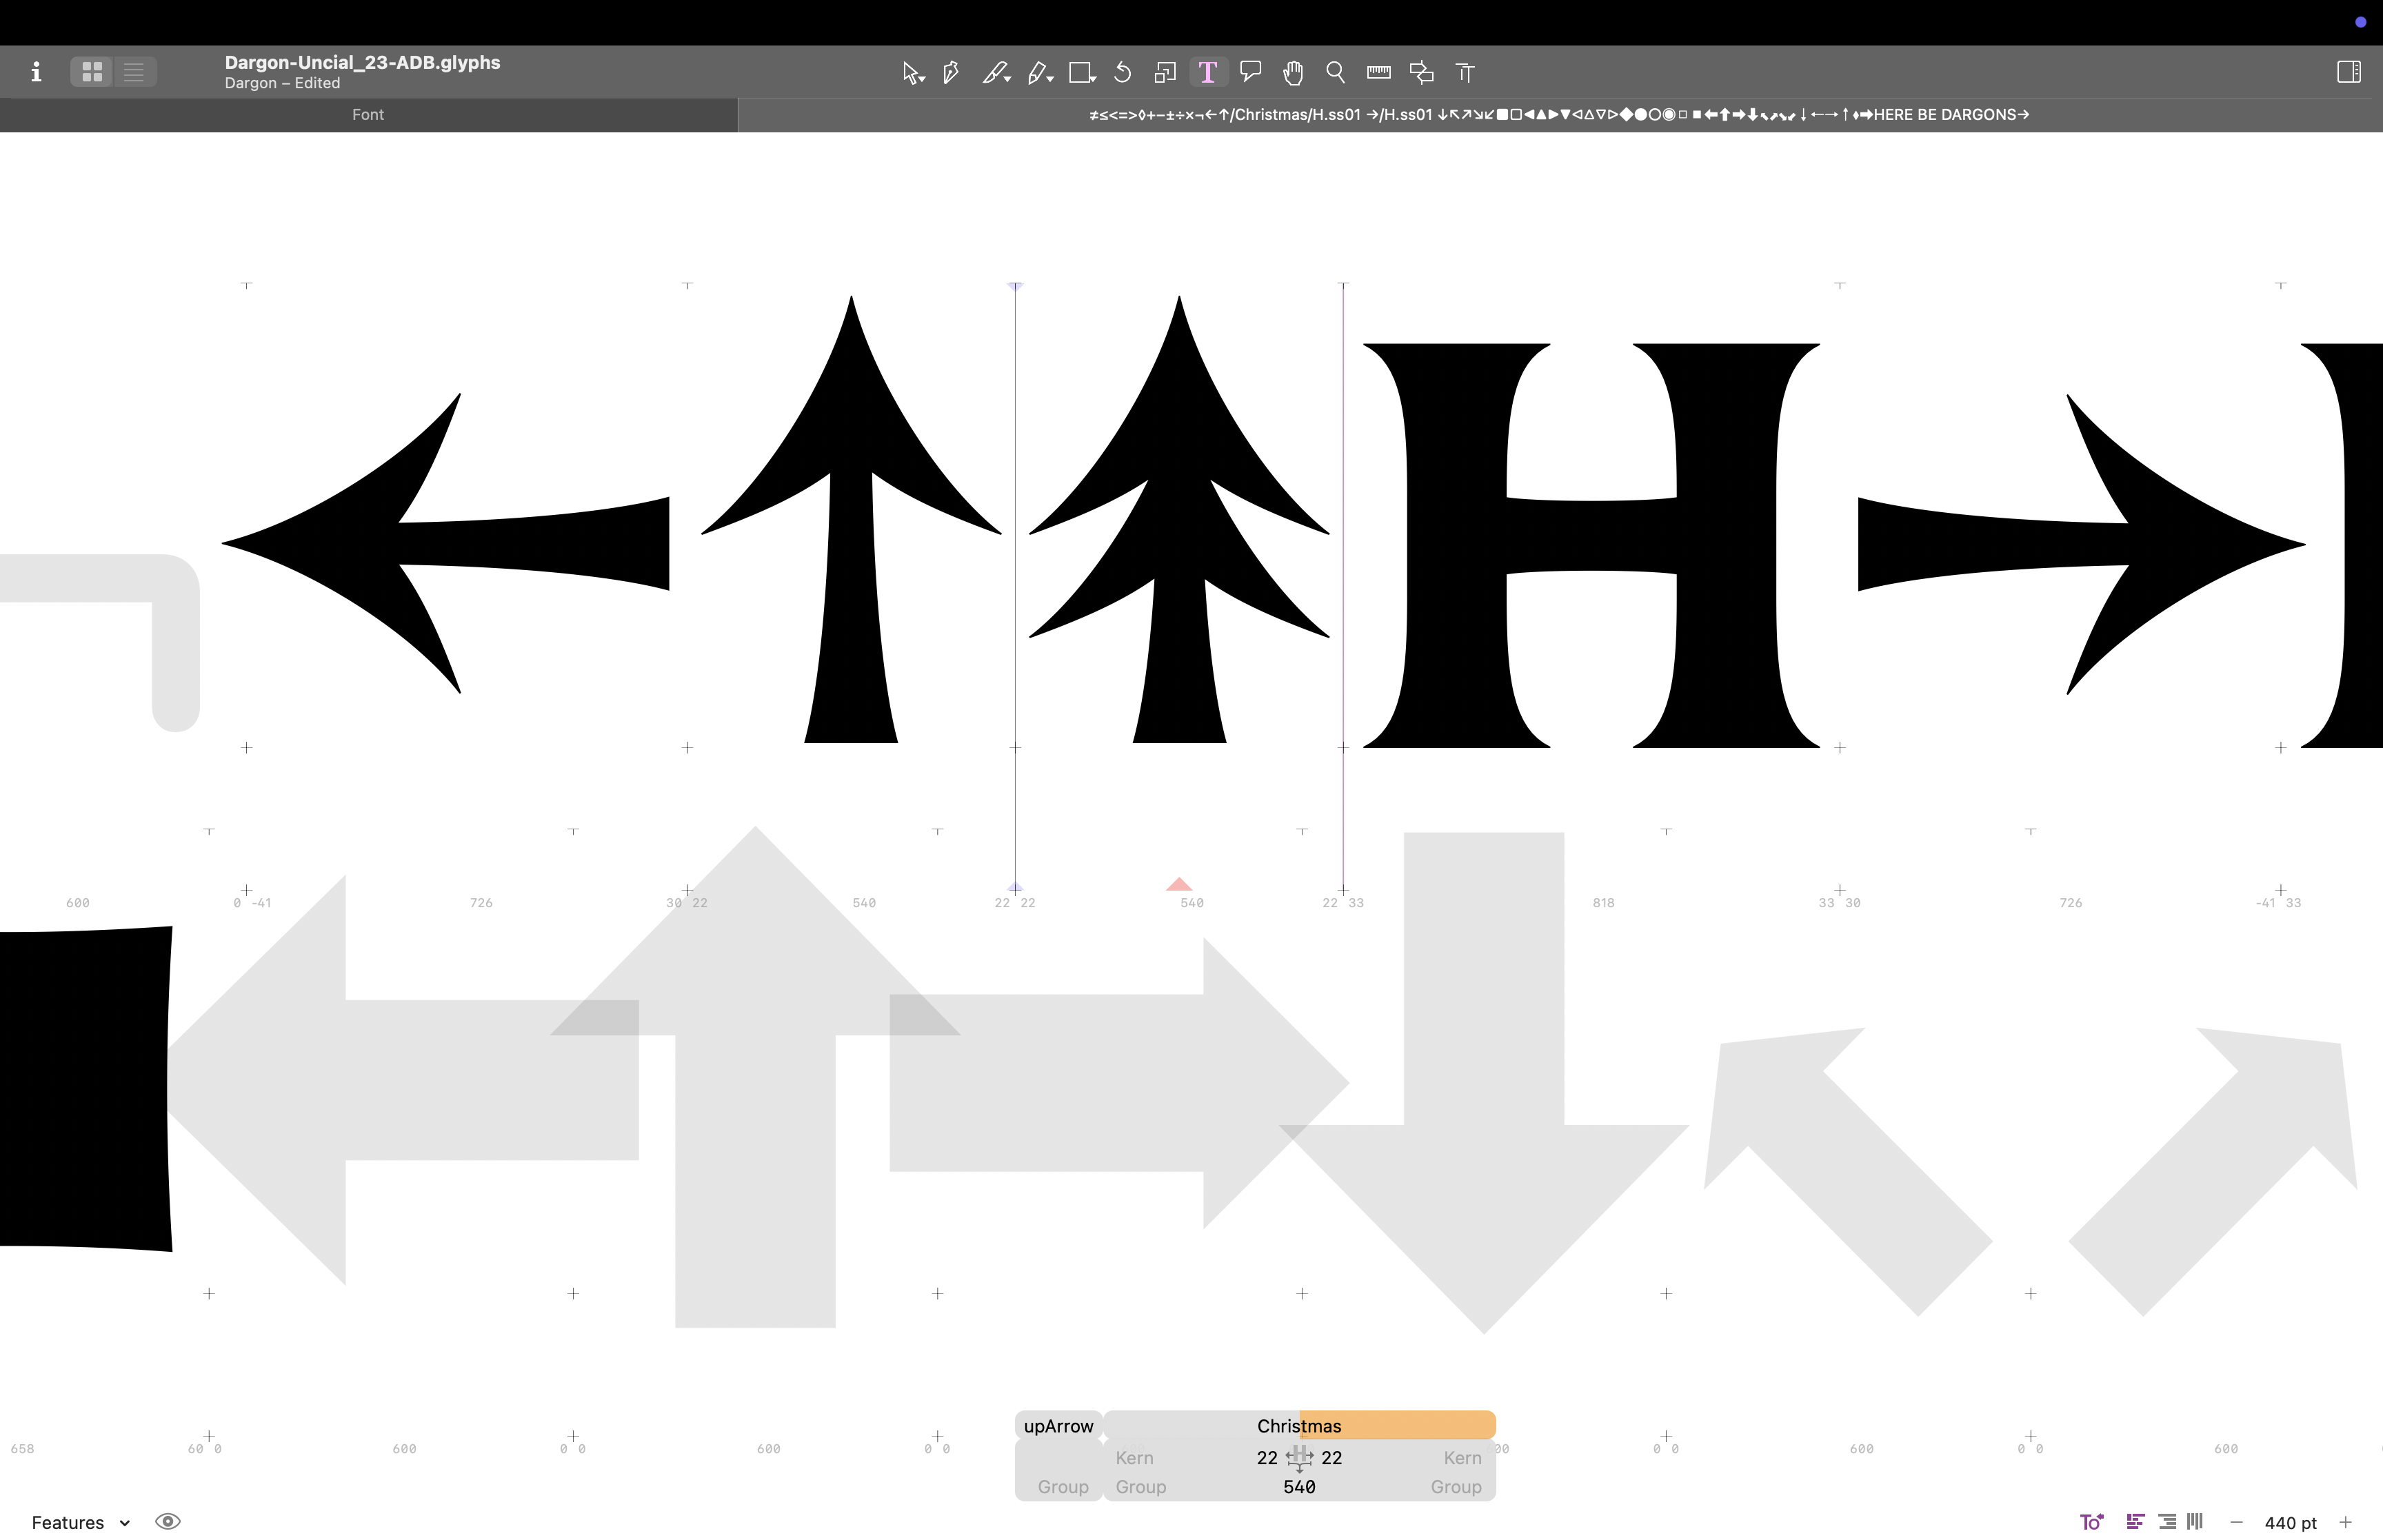The width and height of the screenshot is (2383, 1540).
Task: Open the Rectangle primitives tool dropdown
Action: click(x=1093, y=78)
